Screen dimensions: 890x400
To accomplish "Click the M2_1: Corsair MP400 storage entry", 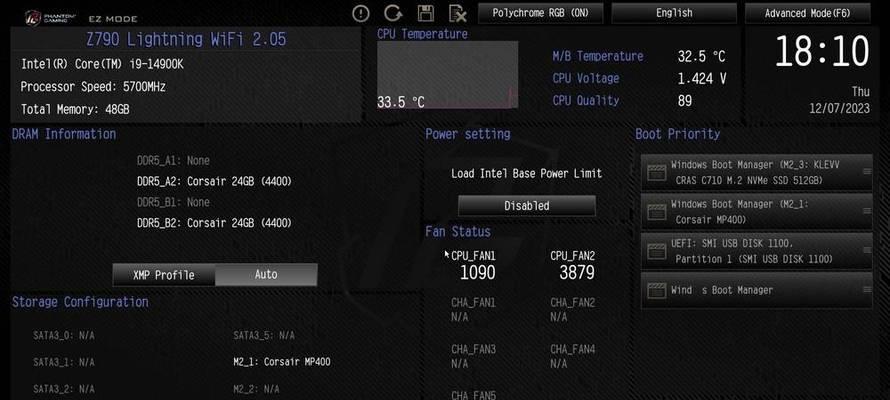I will tap(282, 362).
